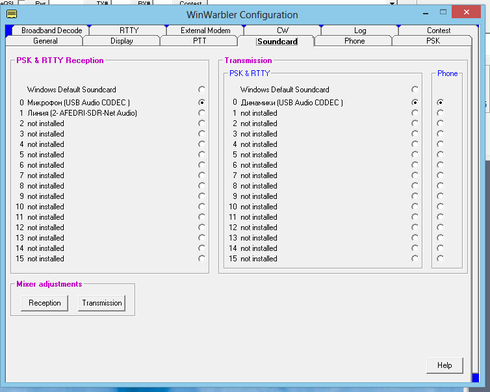
Task: Select Phone transmission soundcard slot 1
Action: (440, 113)
